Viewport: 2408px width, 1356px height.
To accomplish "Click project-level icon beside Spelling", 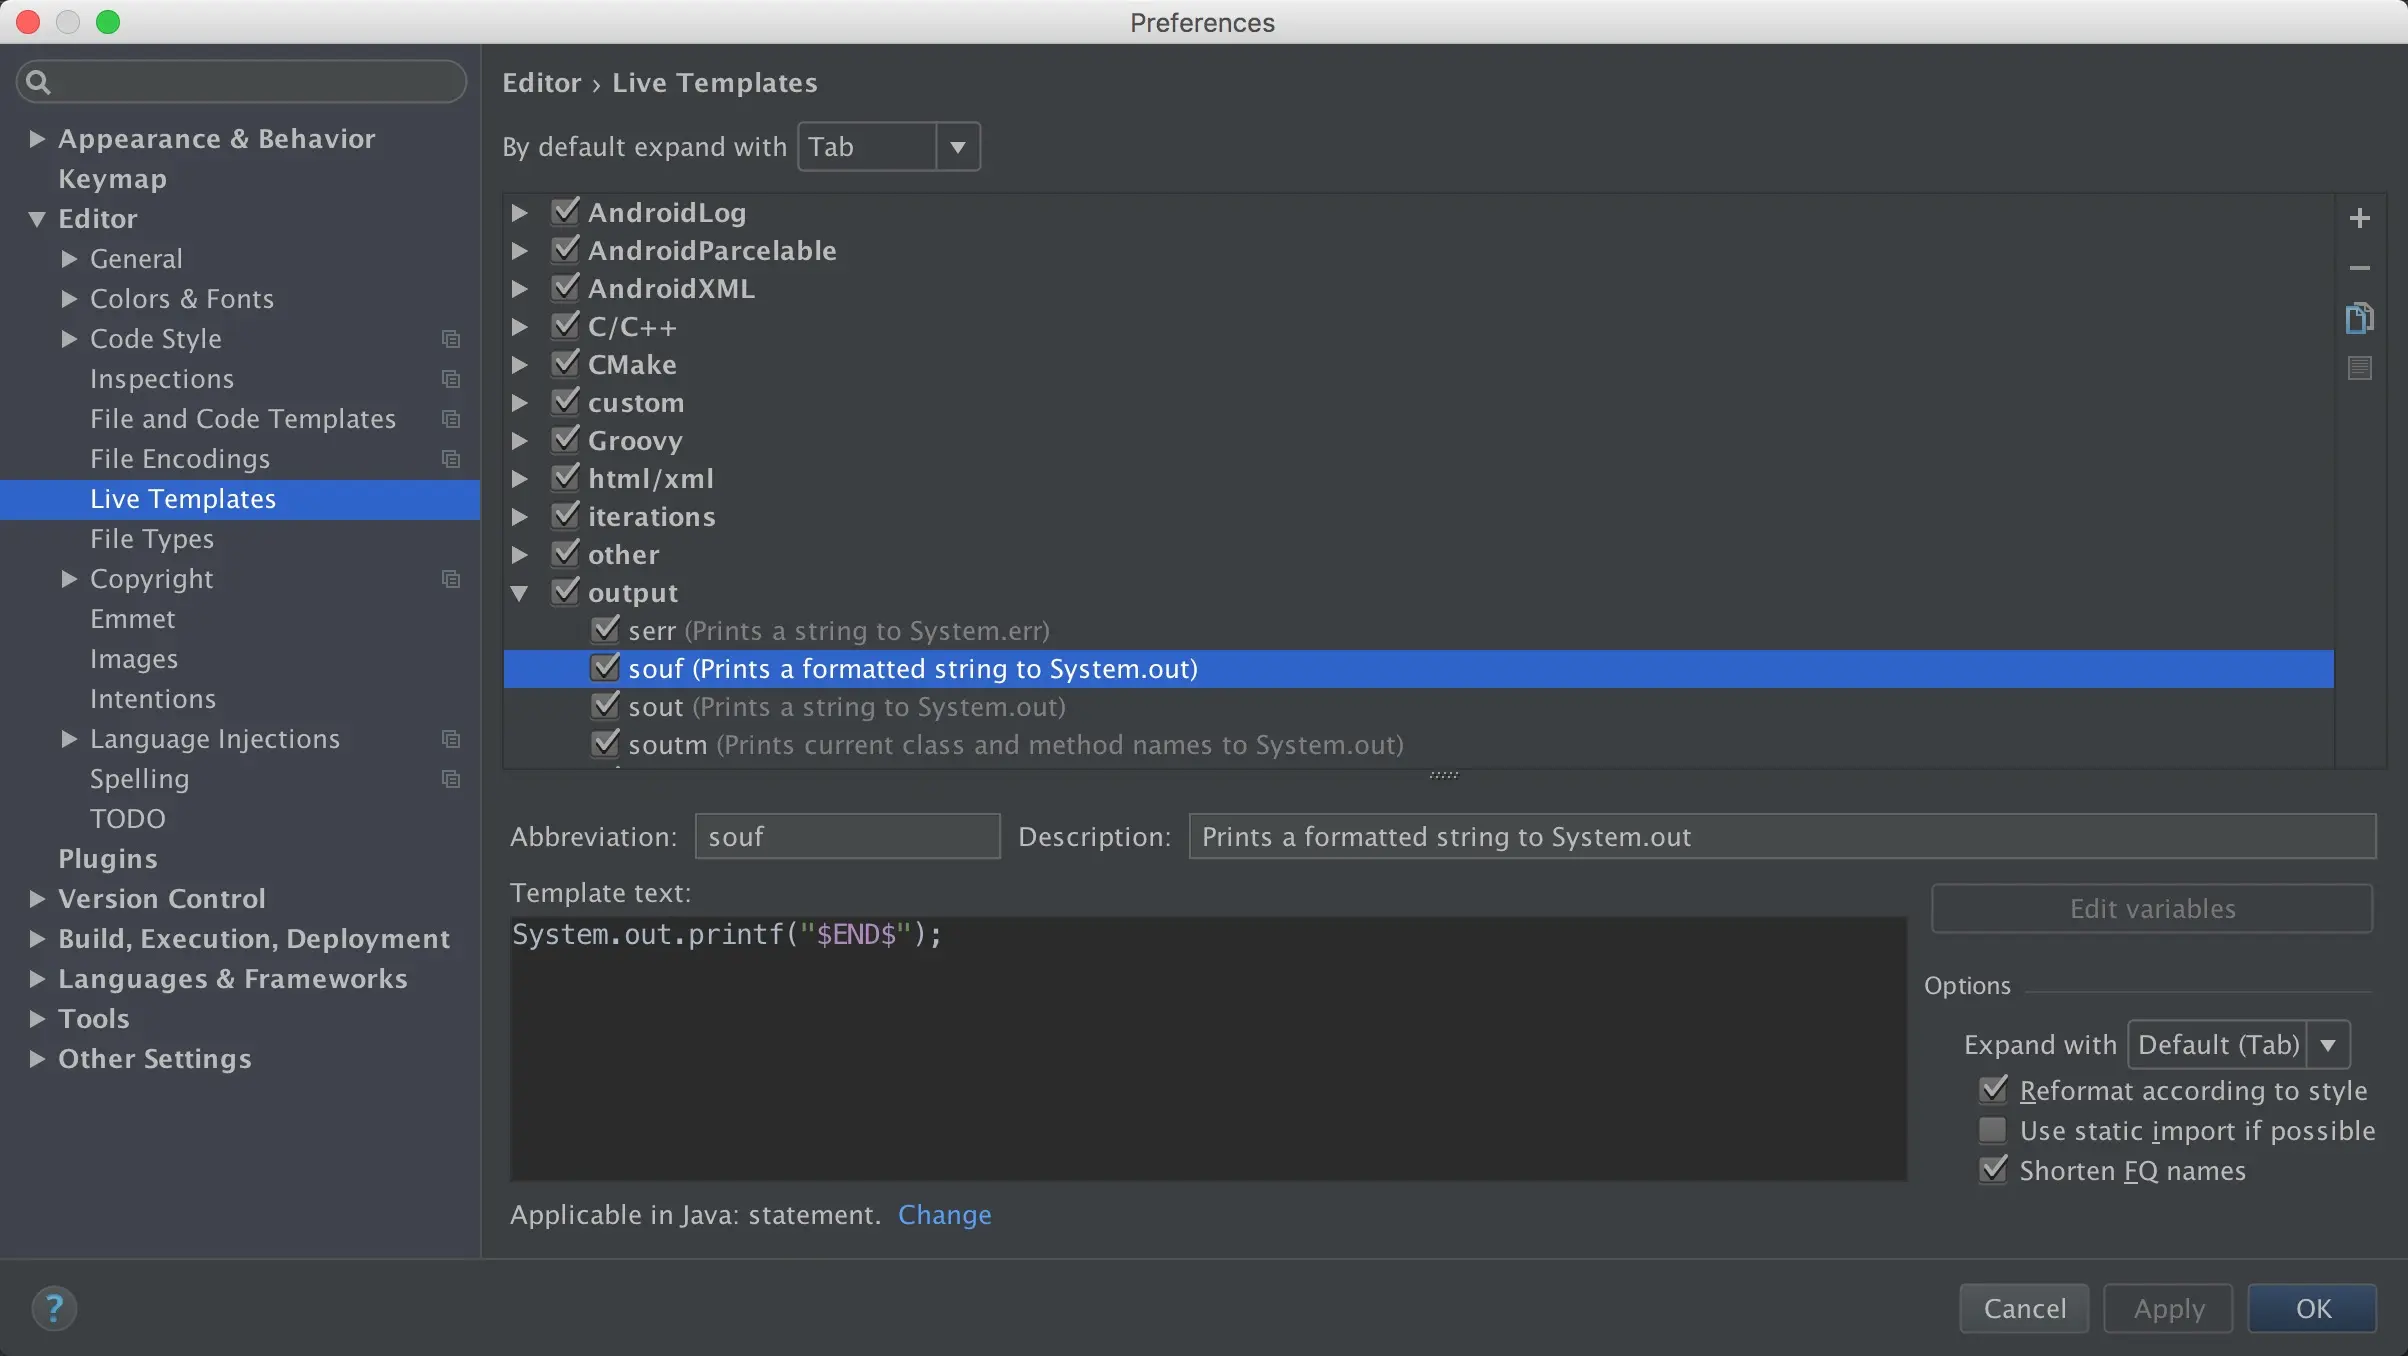I will [451, 779].
